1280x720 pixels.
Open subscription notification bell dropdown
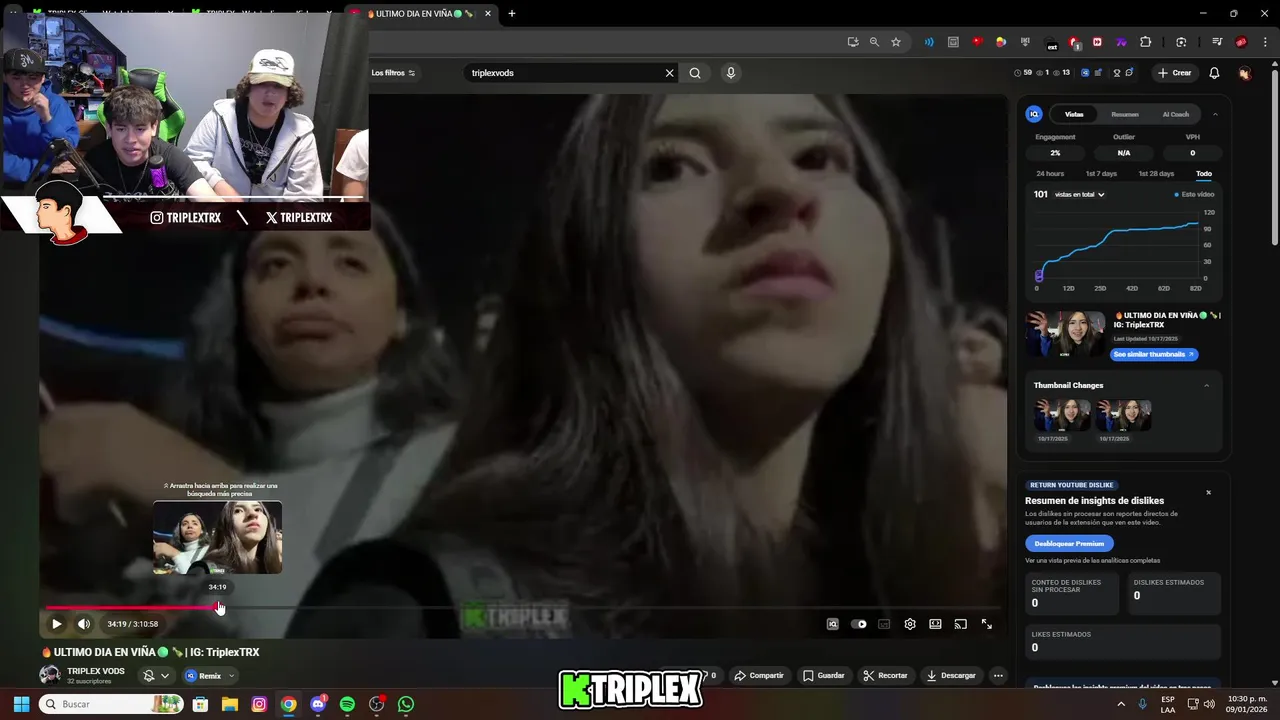pos(156,676)
